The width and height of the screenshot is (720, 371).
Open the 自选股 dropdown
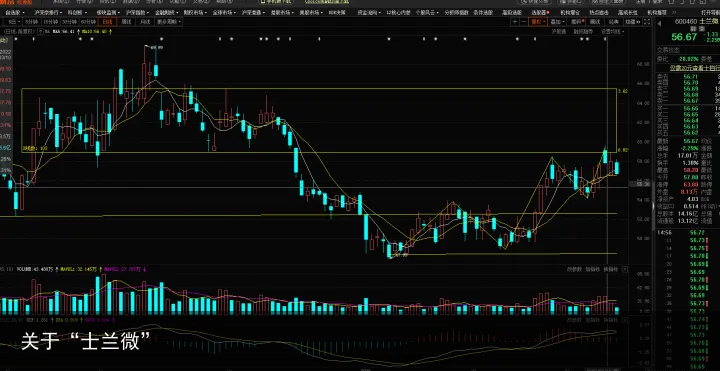click(x=15, y=12)
